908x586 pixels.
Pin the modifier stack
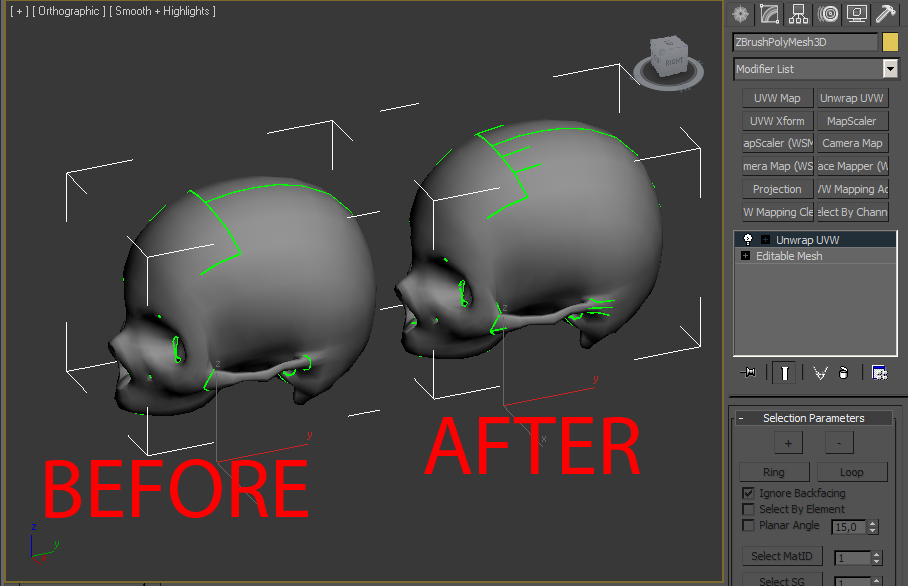(x=749, y=372)
